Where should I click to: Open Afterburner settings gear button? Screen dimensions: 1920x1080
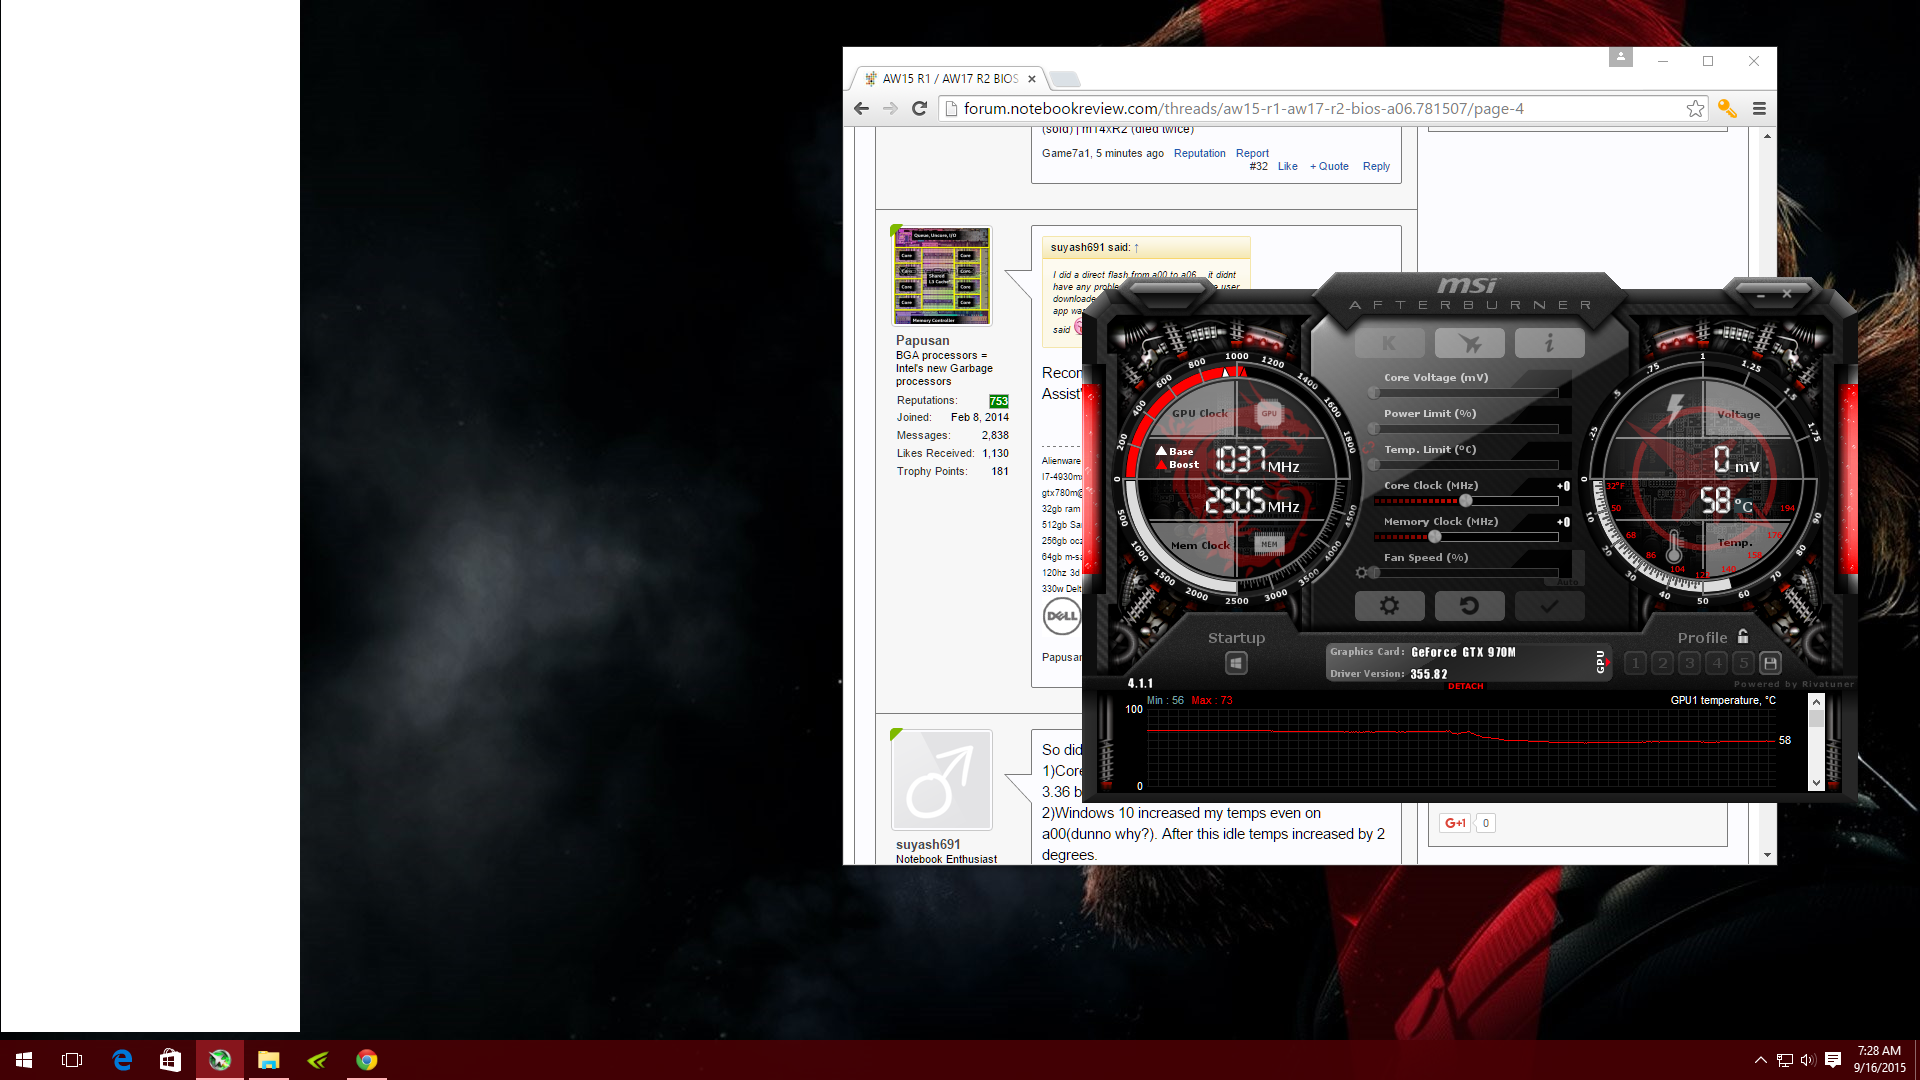(1389, 605)
